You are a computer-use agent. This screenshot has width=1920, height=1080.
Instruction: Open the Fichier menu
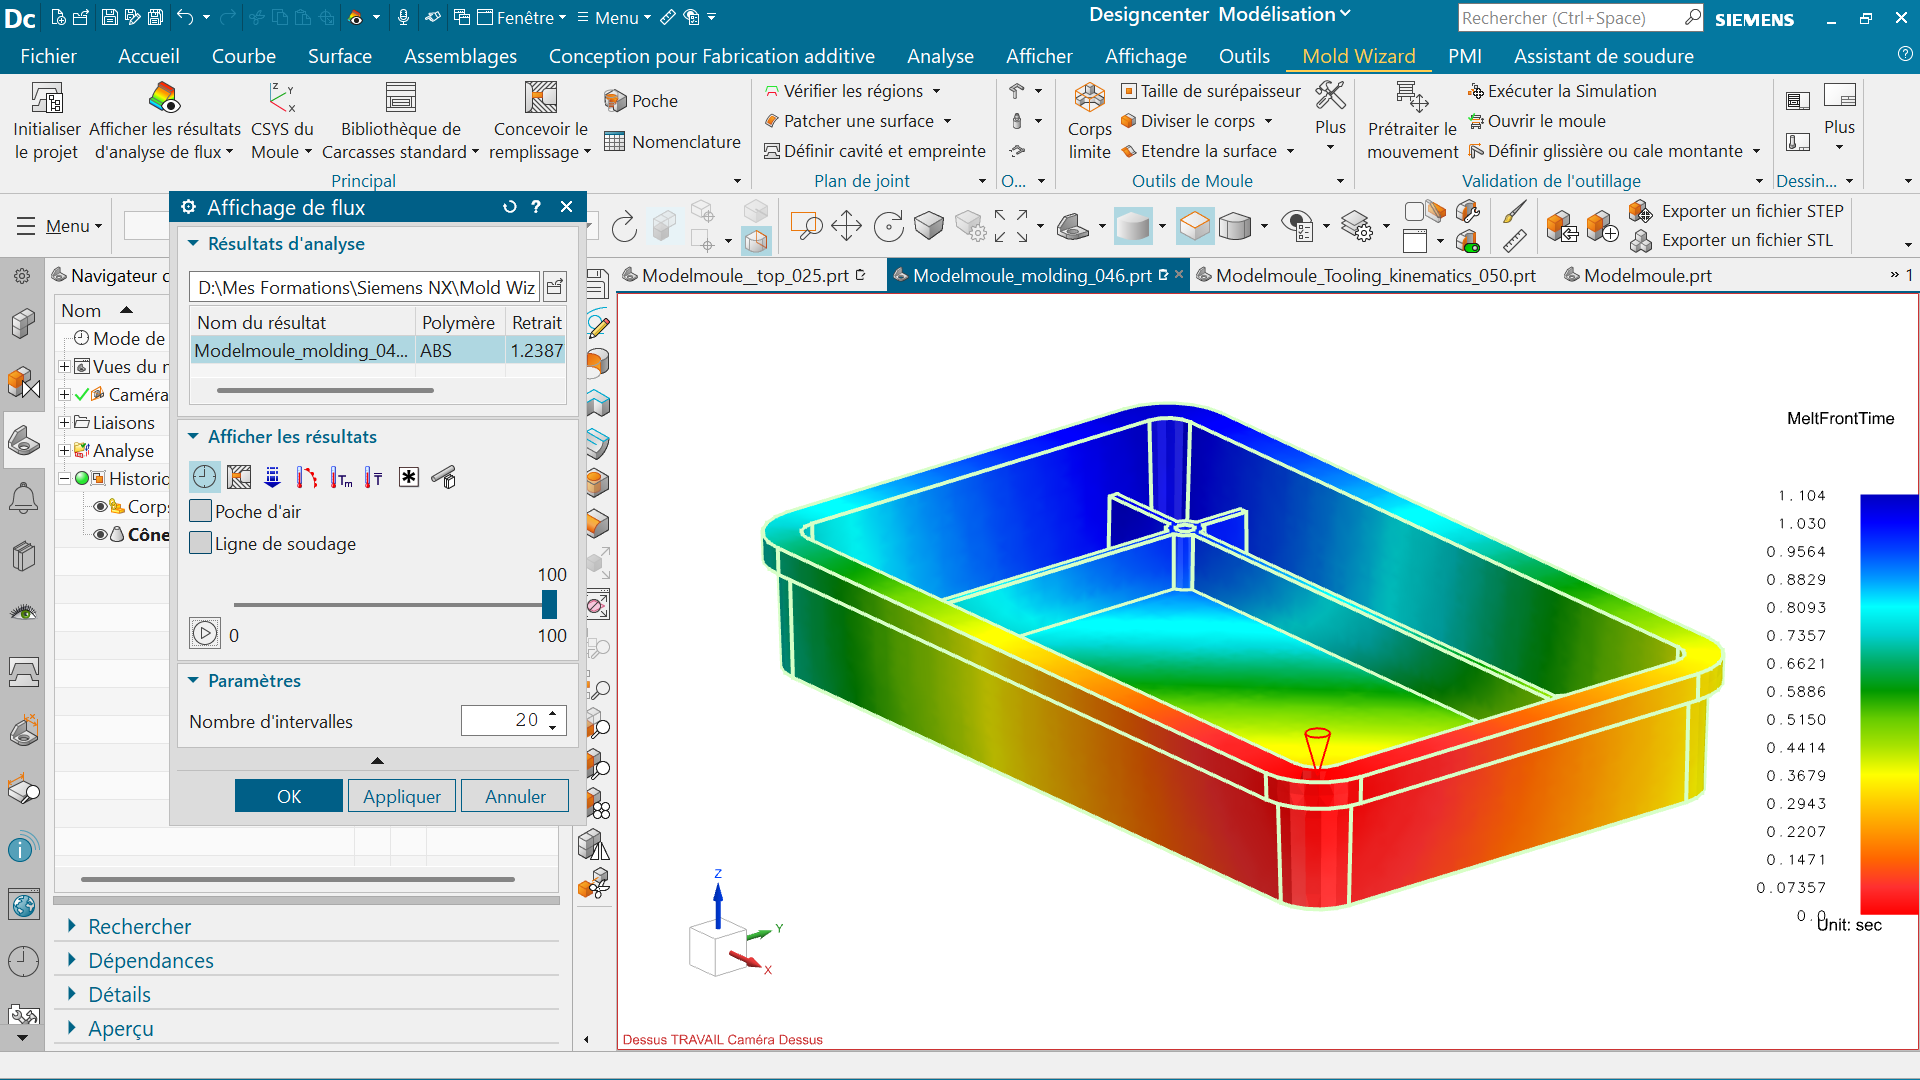(x=48, y=56)
